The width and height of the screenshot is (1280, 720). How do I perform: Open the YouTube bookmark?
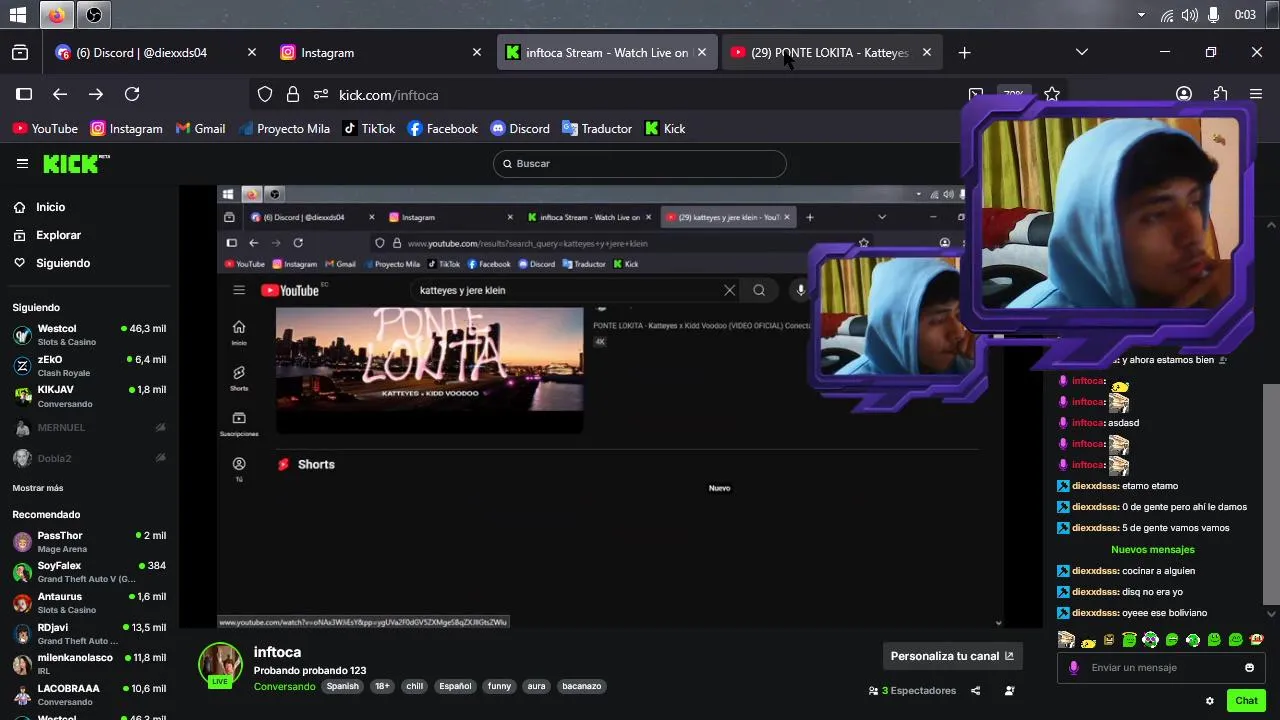pos(45,128)
